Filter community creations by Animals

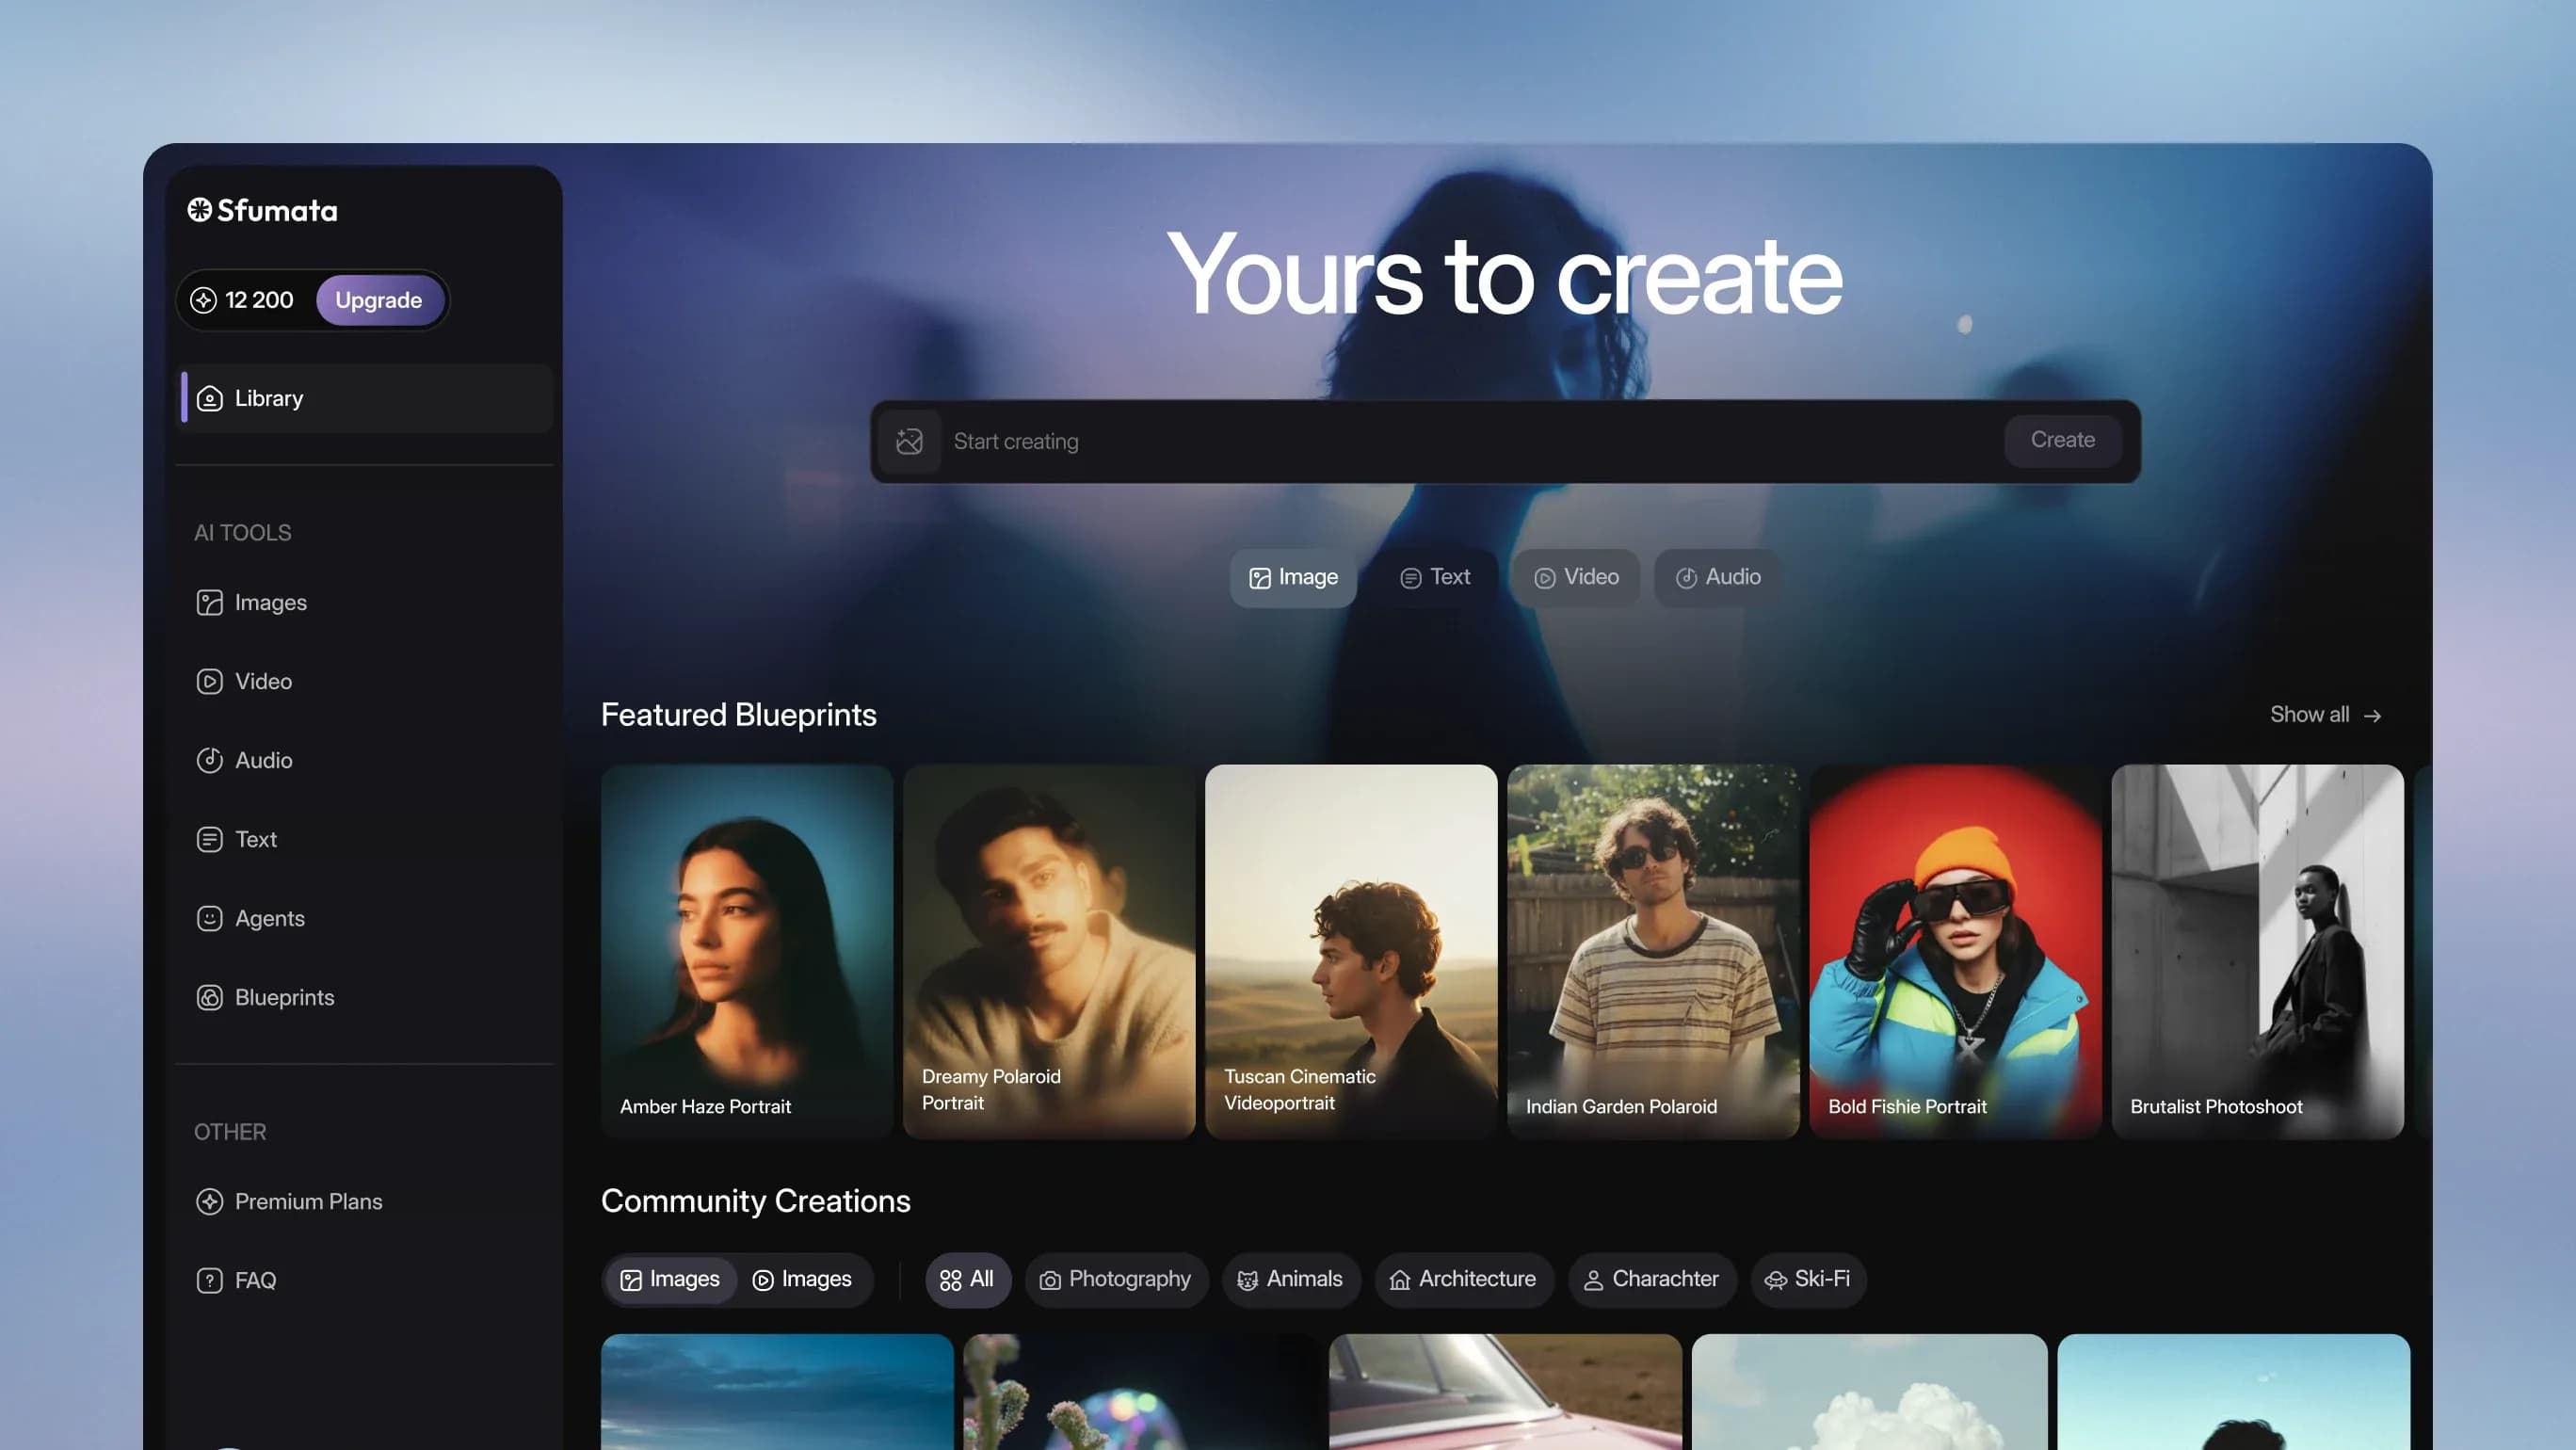pos(1291,1279)
